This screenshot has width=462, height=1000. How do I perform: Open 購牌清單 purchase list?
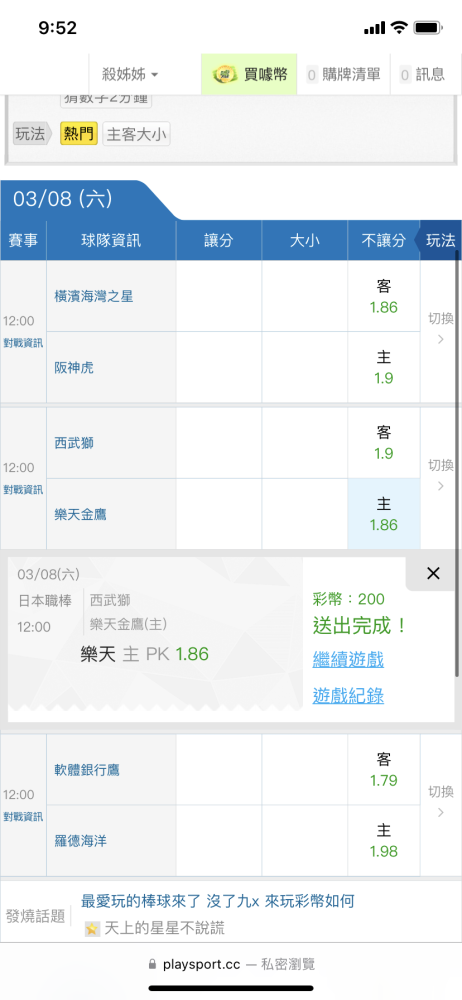pos(343,75)
